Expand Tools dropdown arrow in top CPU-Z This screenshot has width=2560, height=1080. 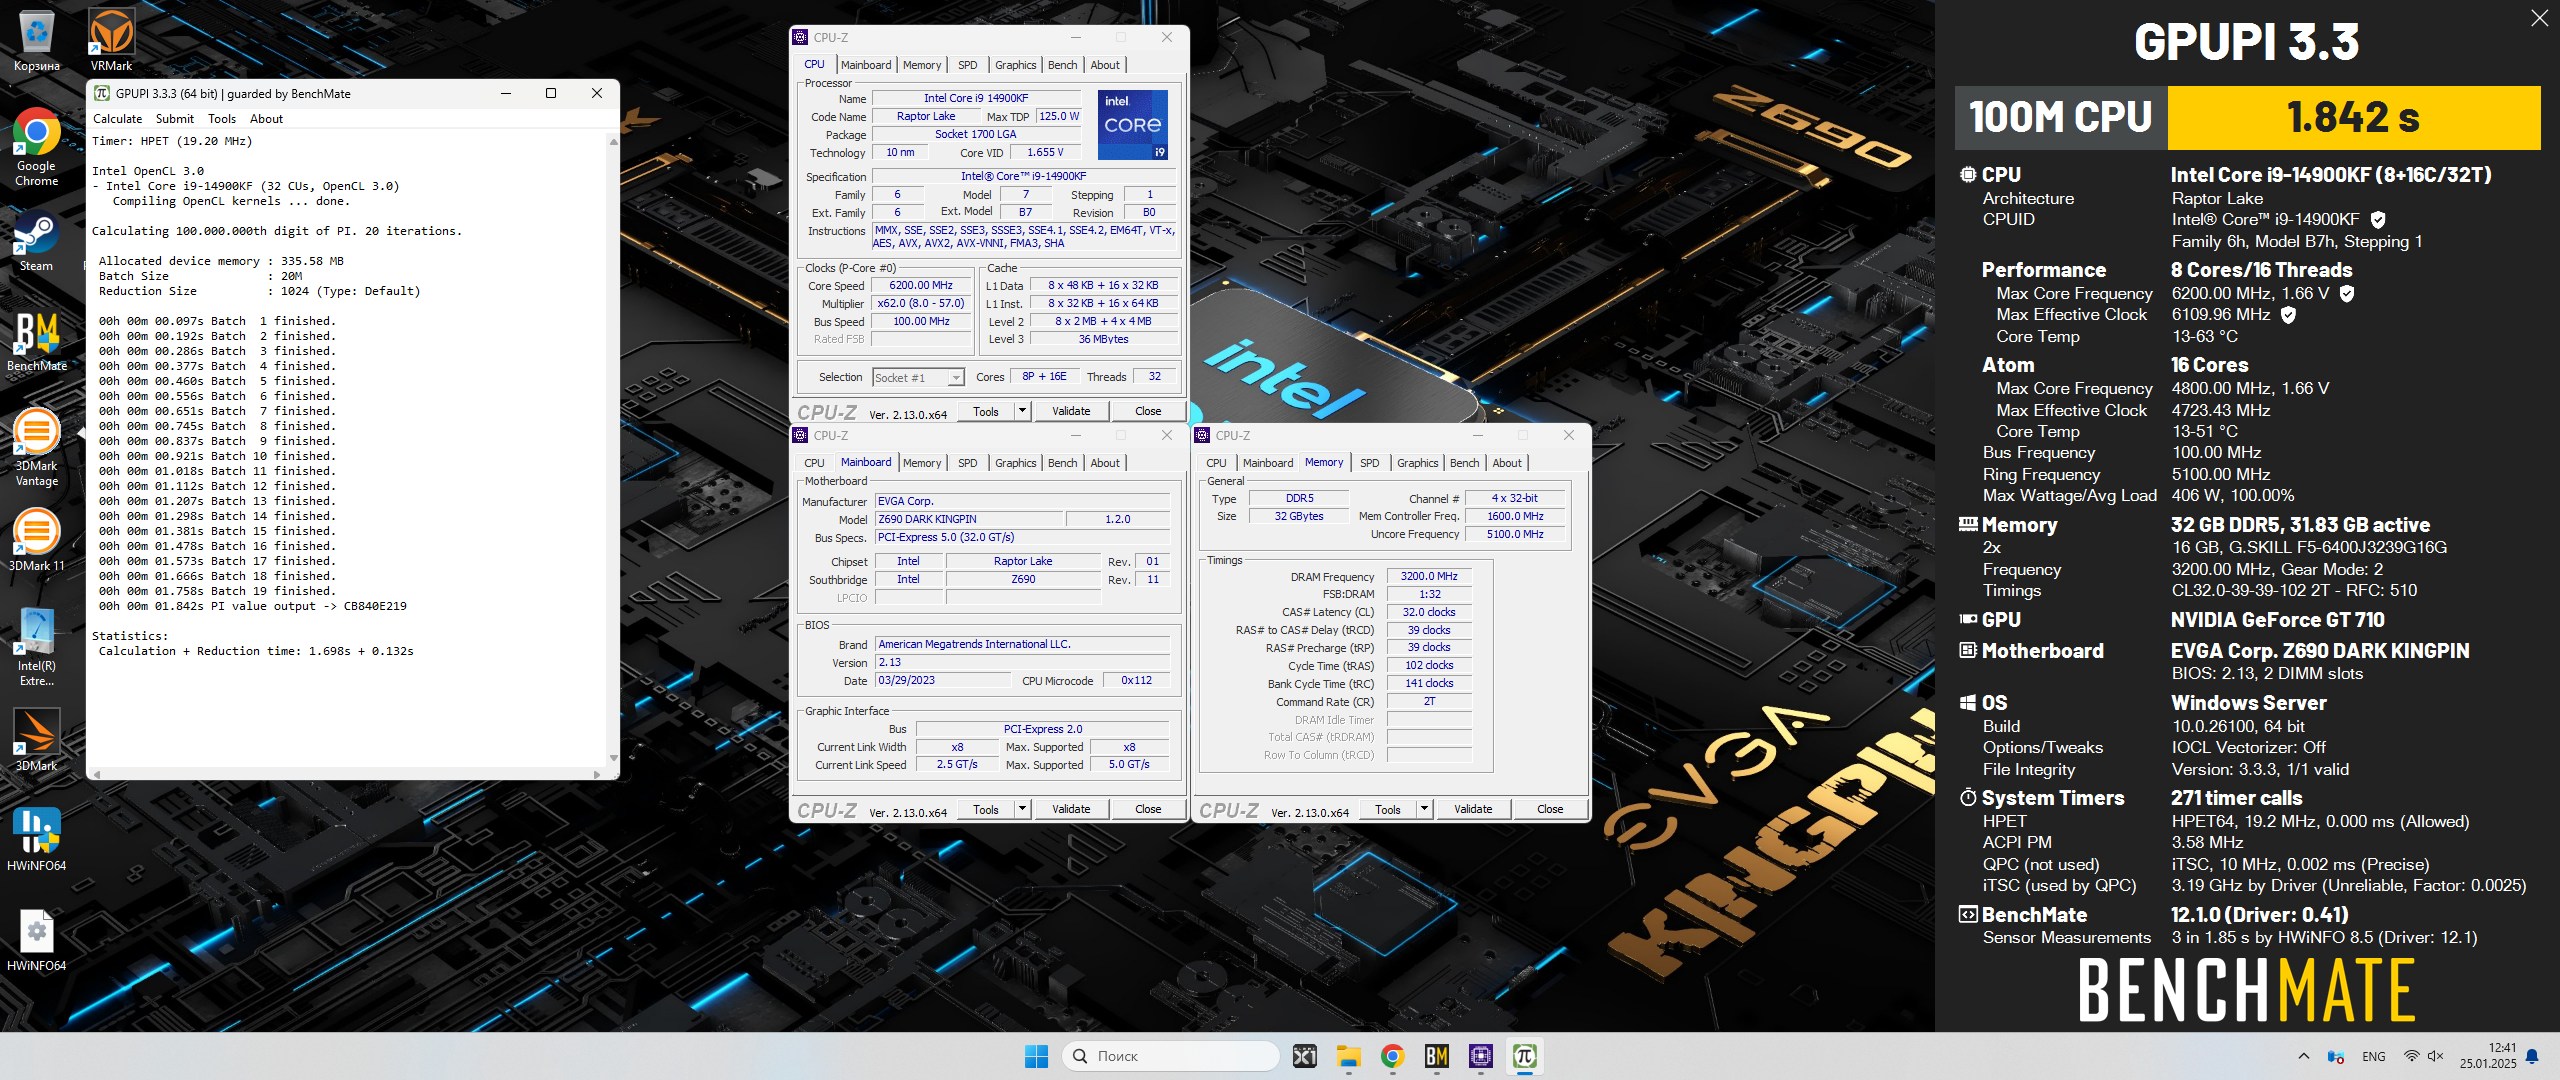pos(1022,411)
